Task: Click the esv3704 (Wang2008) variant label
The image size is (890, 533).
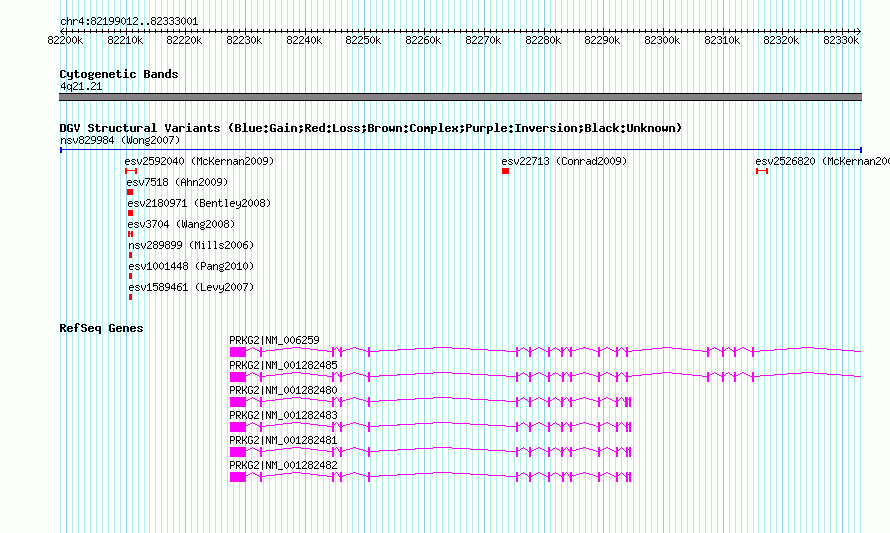Action: 181,224
